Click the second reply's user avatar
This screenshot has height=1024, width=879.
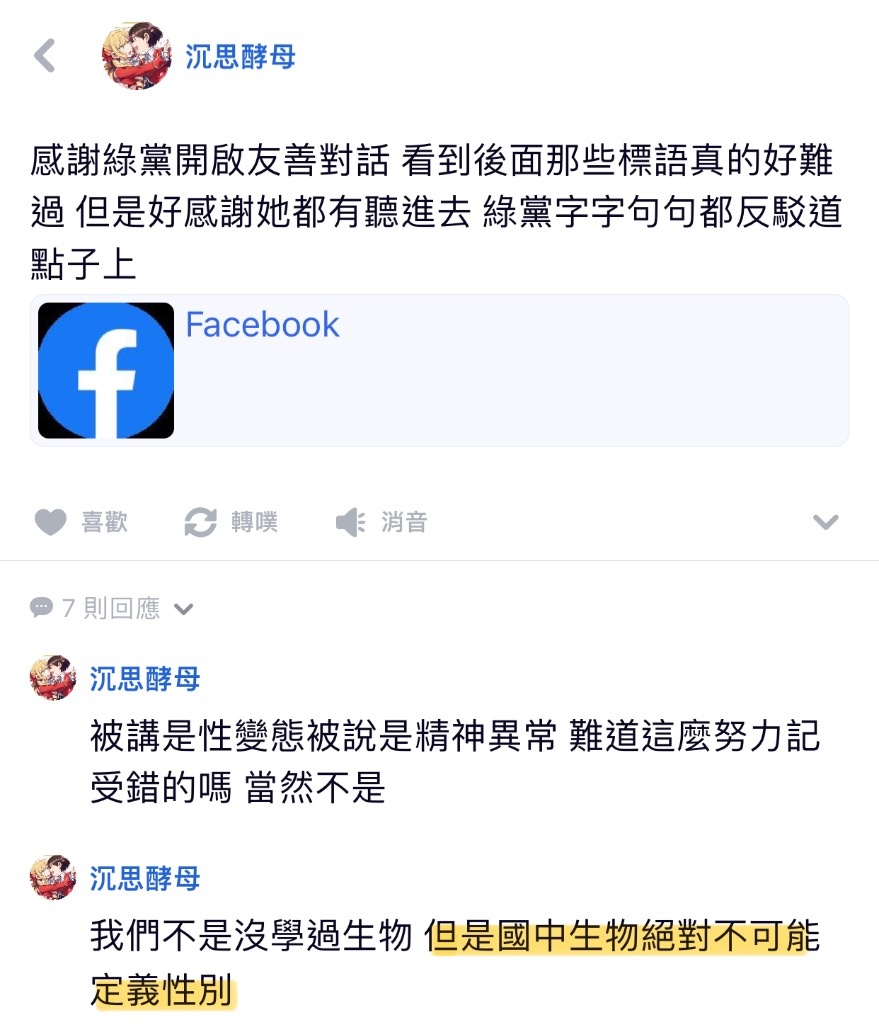pos(53,877)
